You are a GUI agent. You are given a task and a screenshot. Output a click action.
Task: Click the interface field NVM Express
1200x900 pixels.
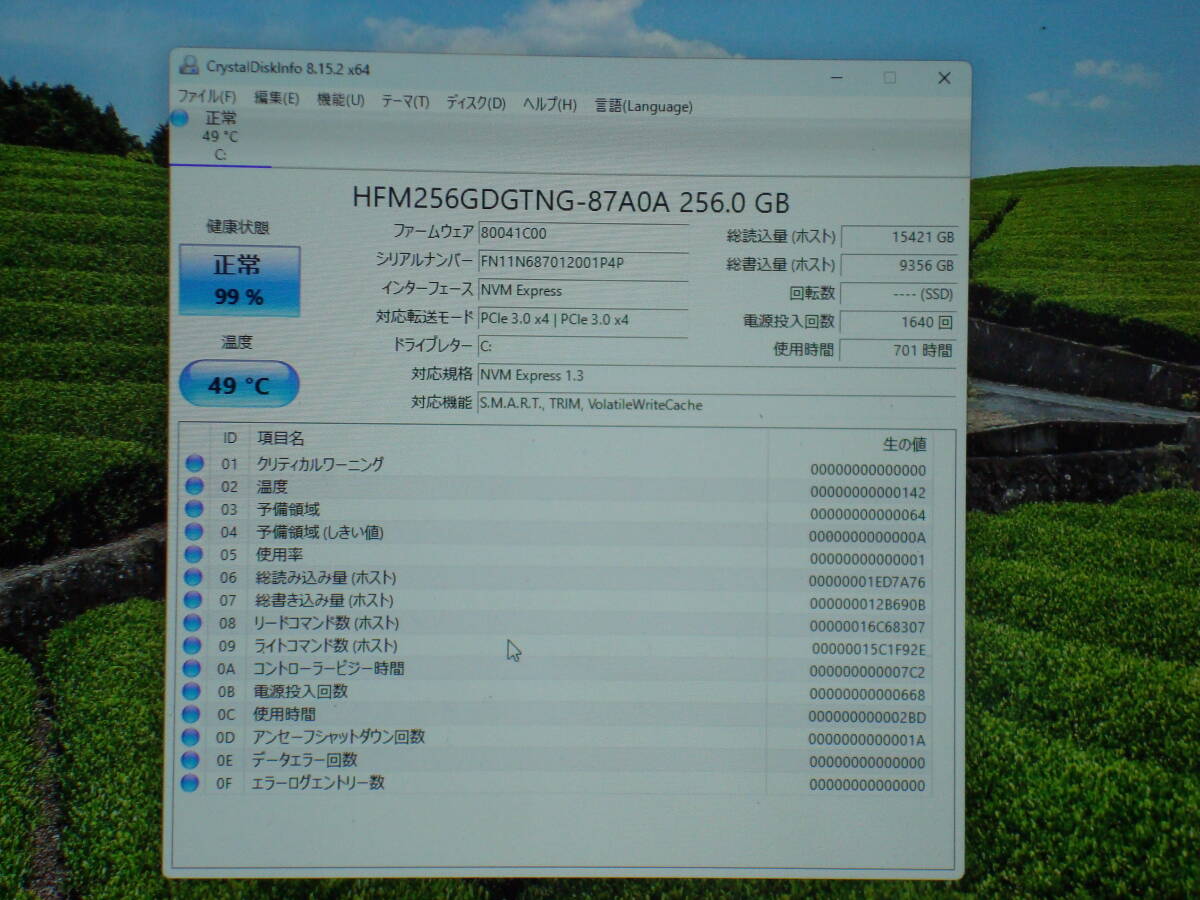click(583, 291)
